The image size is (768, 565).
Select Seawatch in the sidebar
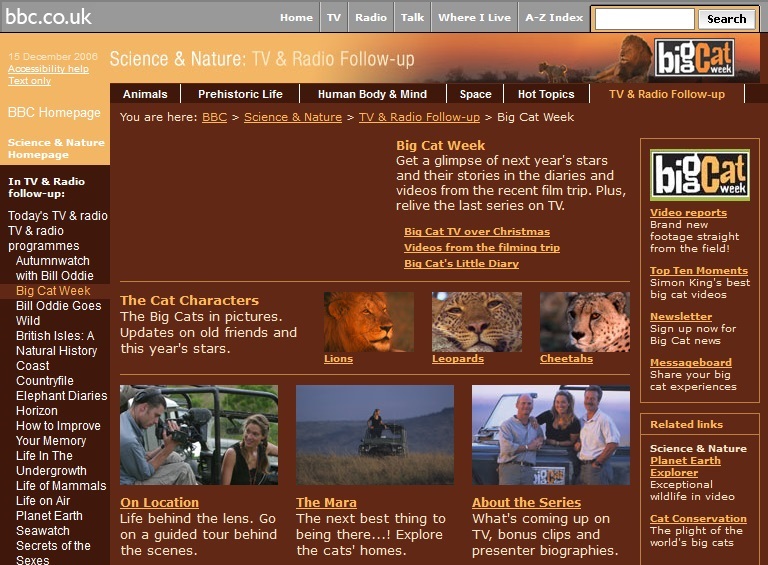43,531
